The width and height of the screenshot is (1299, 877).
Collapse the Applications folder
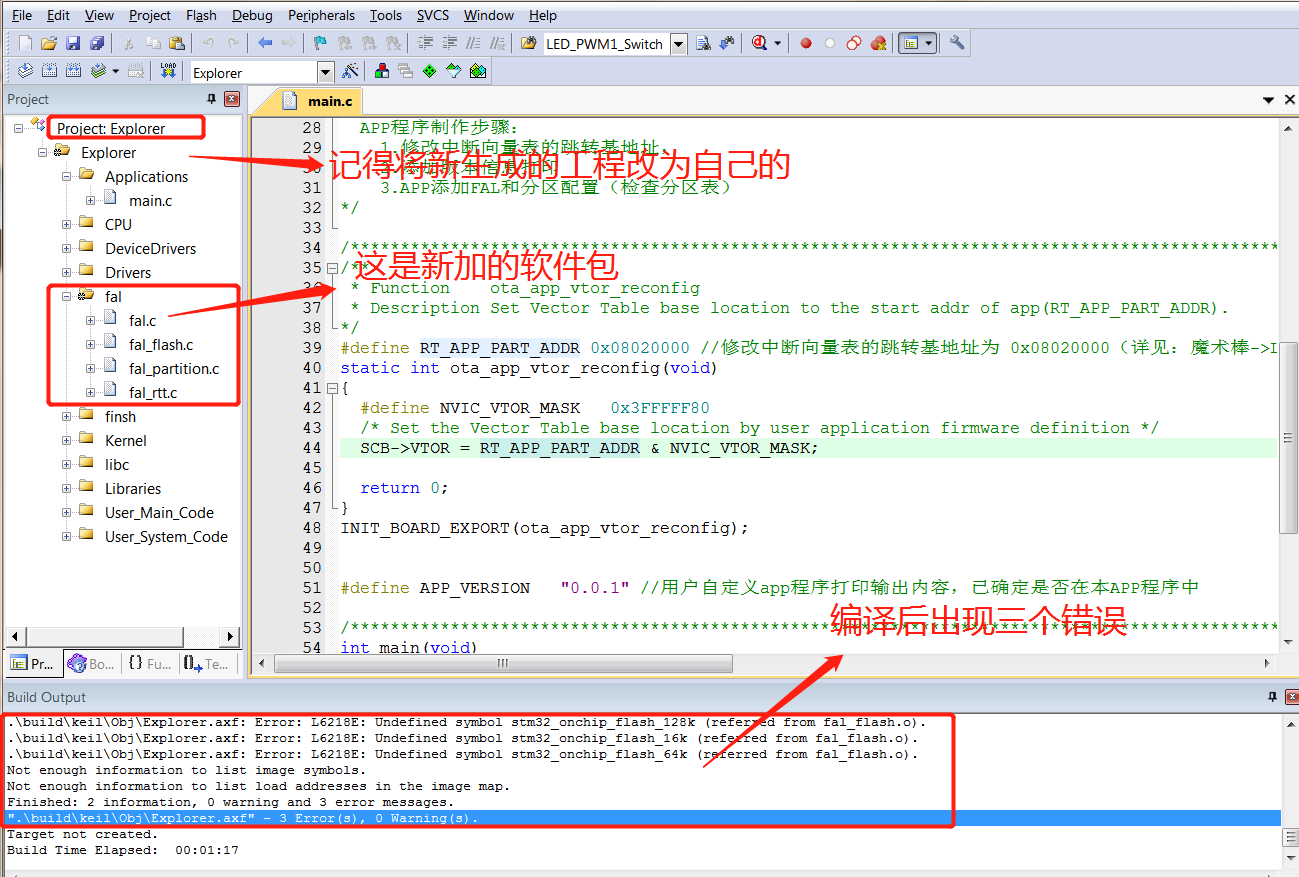tap(66, 177)
